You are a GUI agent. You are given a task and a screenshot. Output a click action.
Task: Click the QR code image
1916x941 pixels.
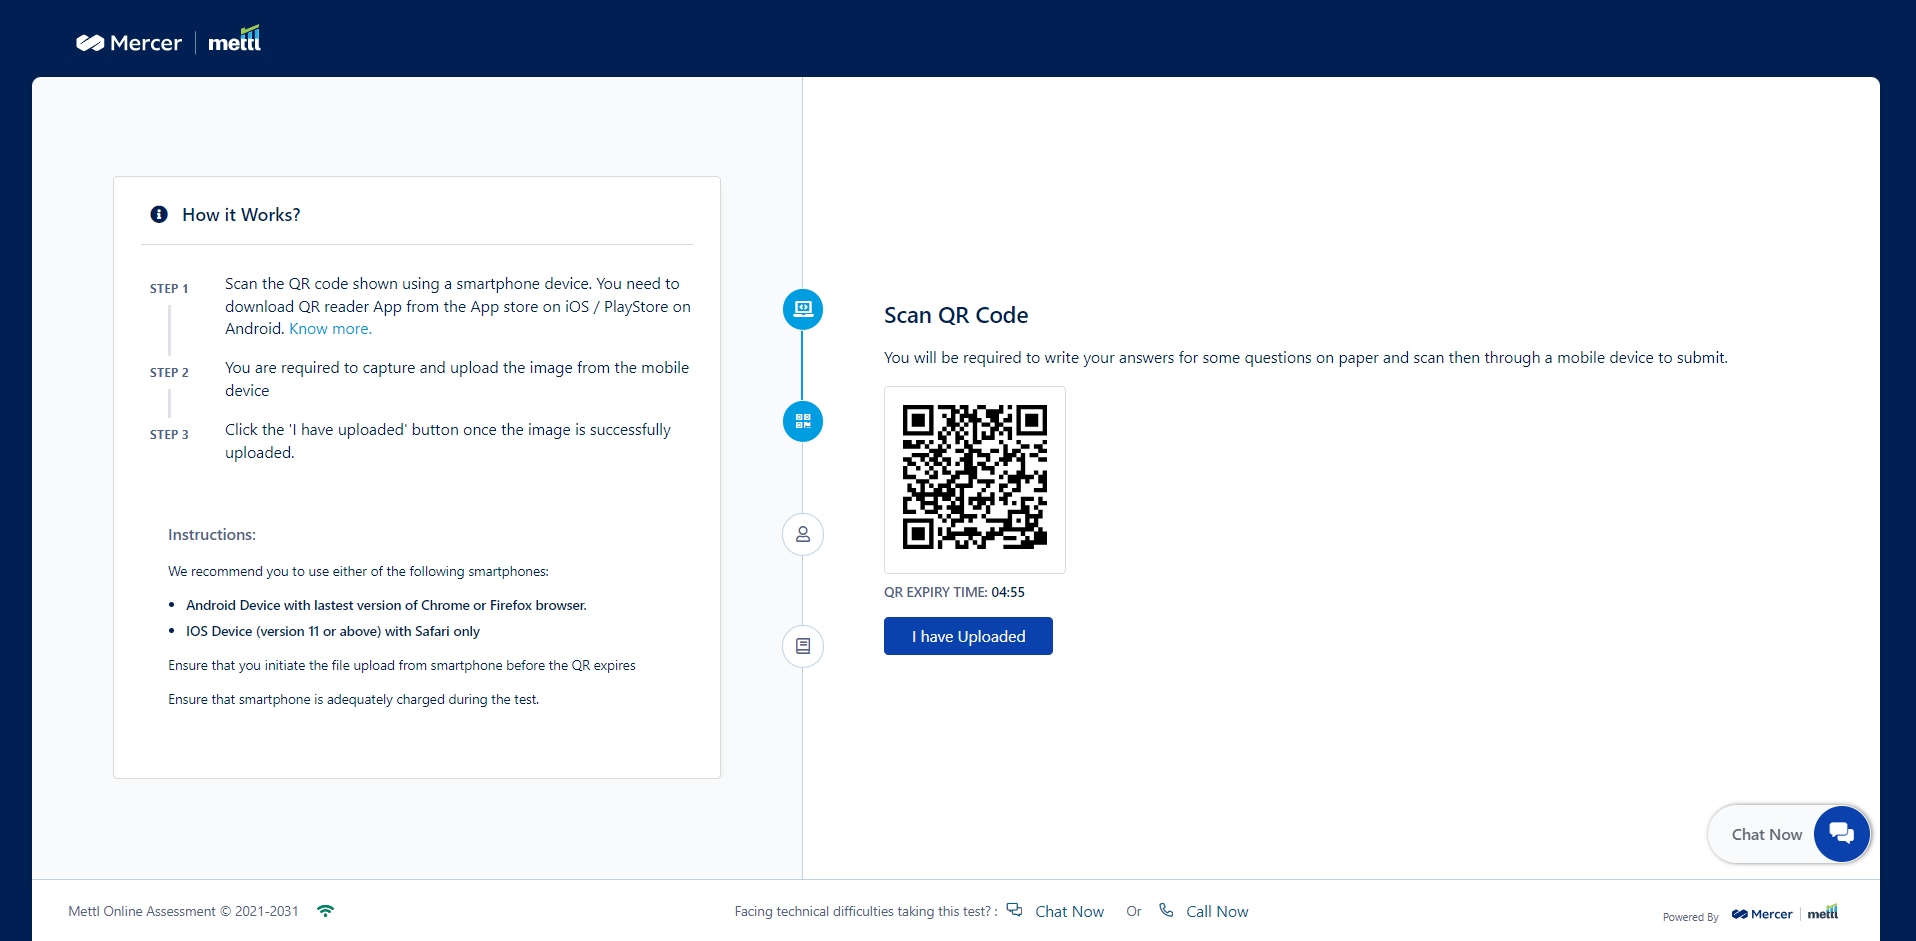tap(975, 477)
